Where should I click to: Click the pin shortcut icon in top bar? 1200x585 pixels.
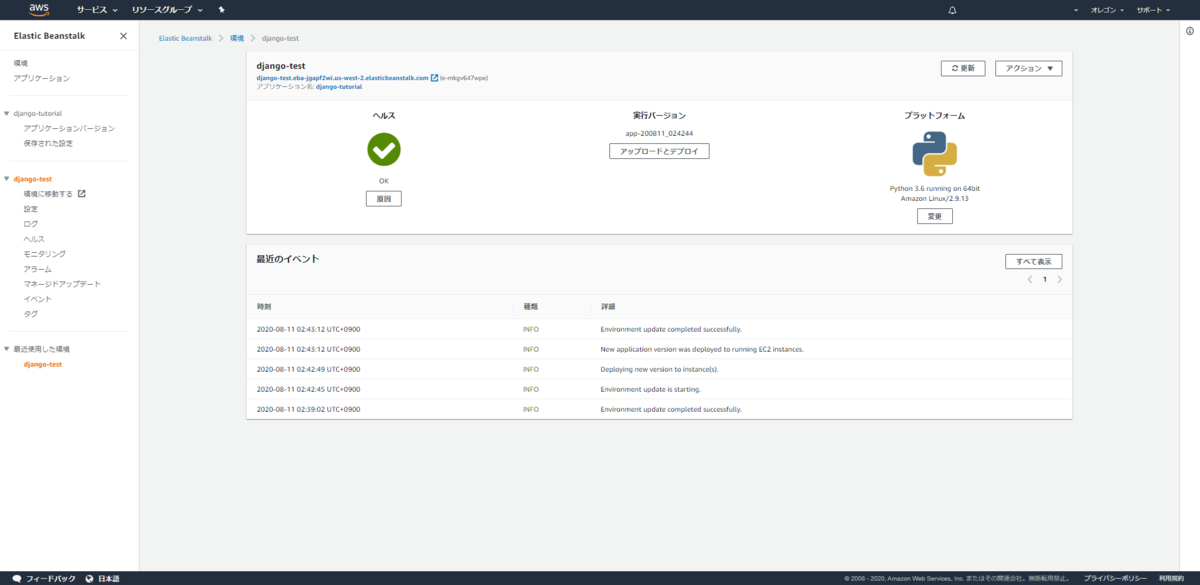pos(221,9)
